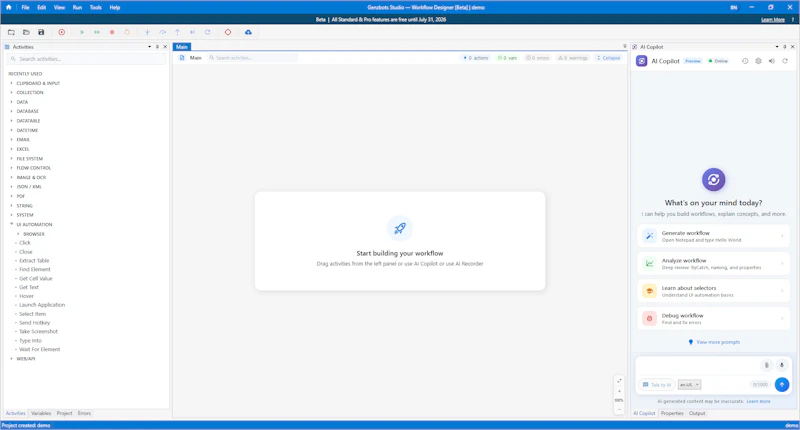Click Learn more under AI disclaimer
This screenshot has height=430, width=800.
[x=758, y=401]
